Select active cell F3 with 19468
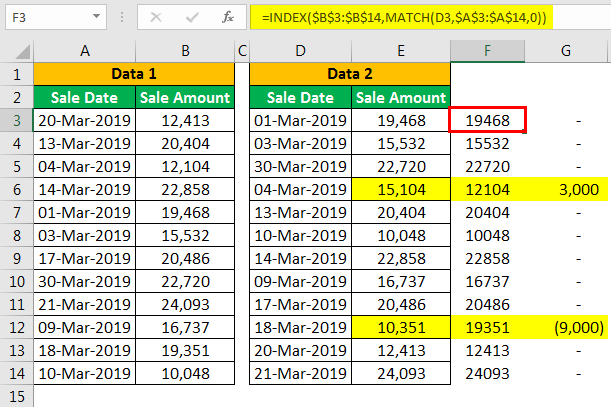Screen dimensions: 611x407 click(487, 120)
